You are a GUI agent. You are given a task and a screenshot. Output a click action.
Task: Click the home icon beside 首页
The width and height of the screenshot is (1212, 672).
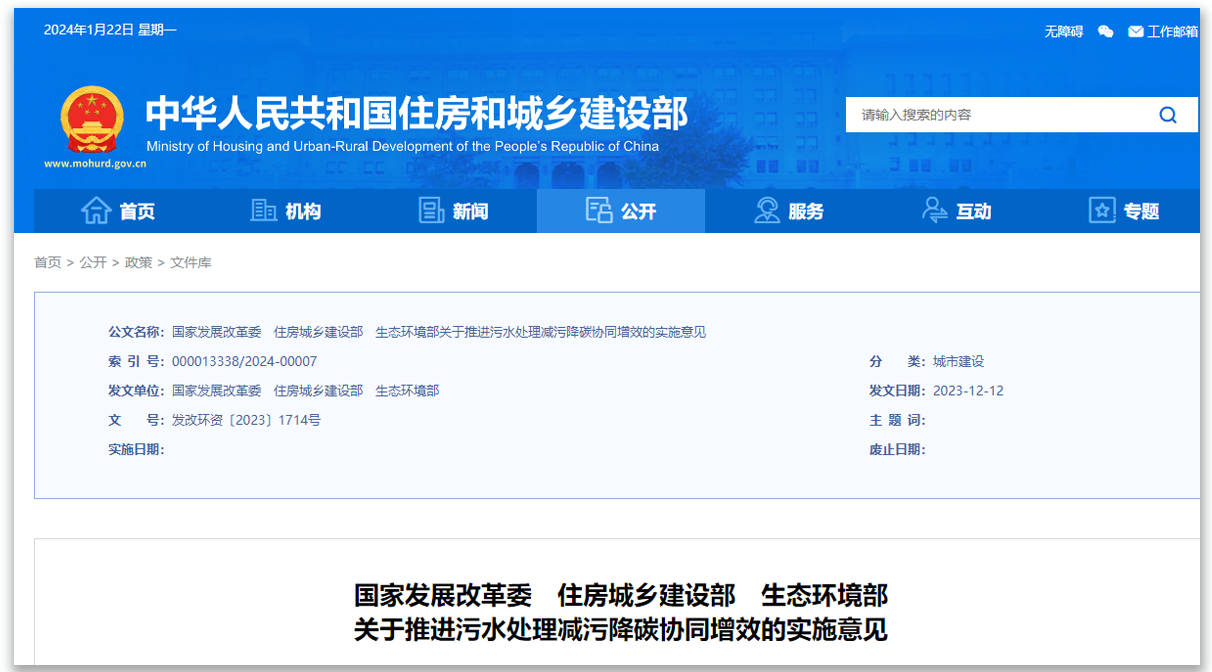pyautogui.click(x=96, y=211)
